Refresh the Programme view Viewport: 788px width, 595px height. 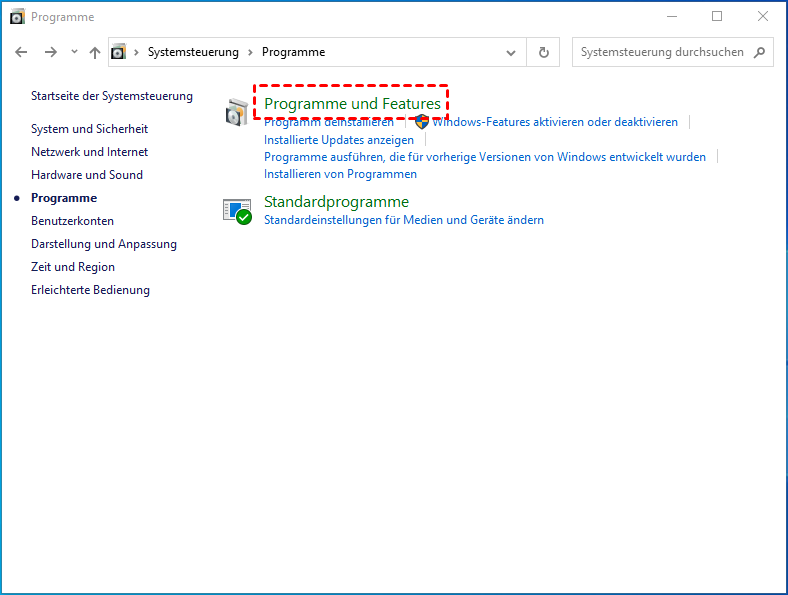tap(543, 52)
